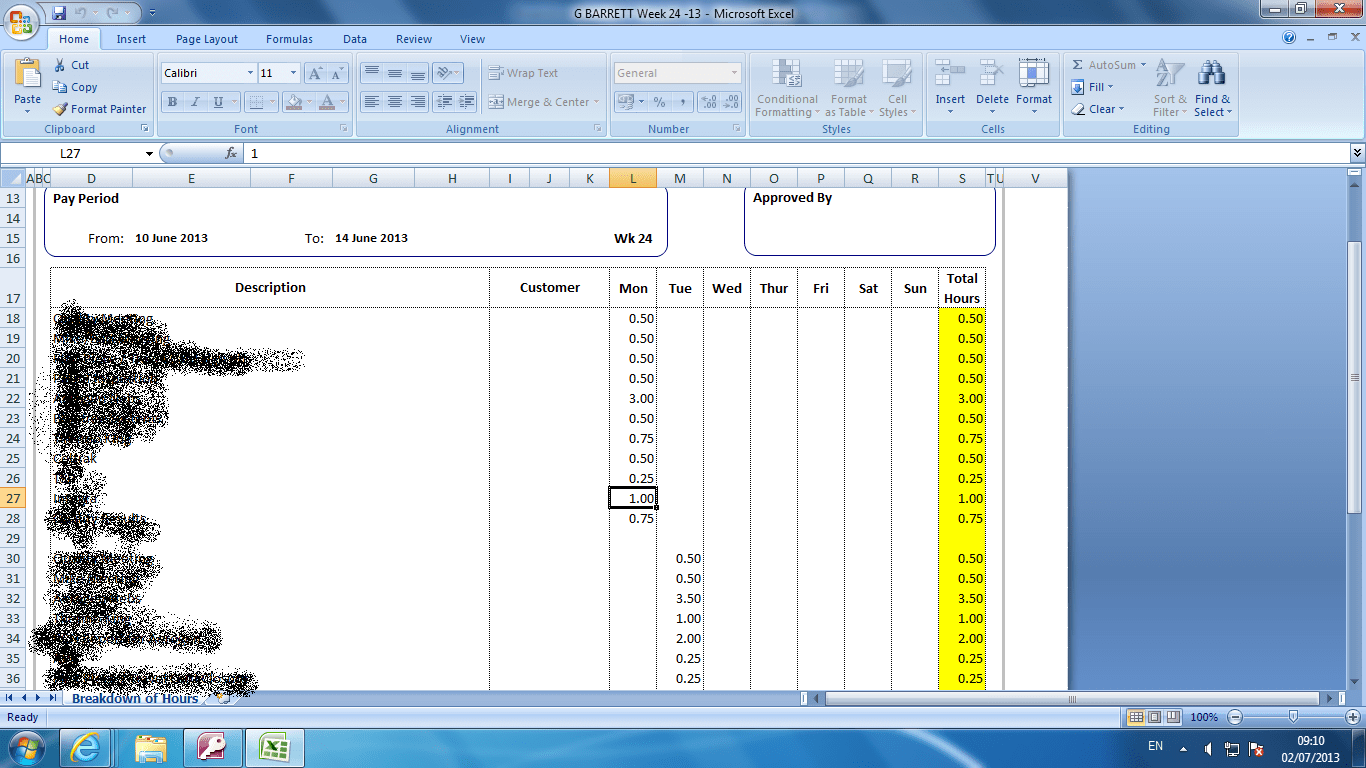Click the insert function fx icon
Image resolution: width=1366 pixels, height=768 pixels.
point(231,153)
